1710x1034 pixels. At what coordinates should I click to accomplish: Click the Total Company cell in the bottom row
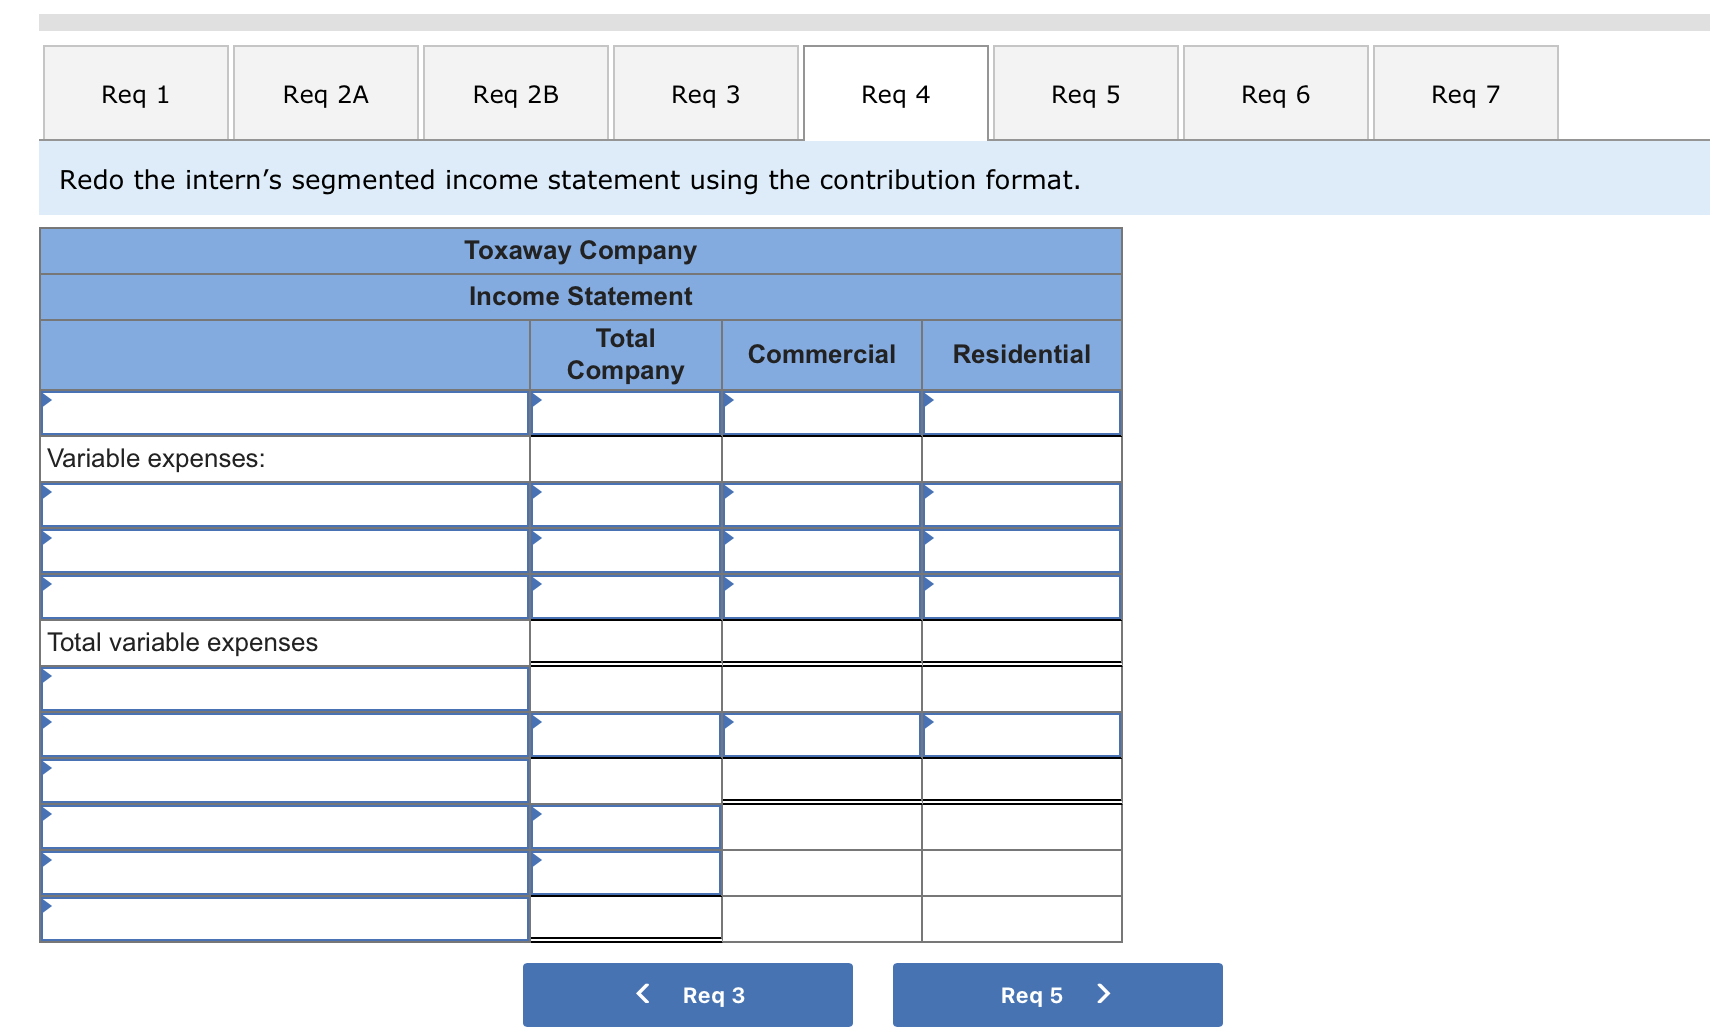(625, 918)
